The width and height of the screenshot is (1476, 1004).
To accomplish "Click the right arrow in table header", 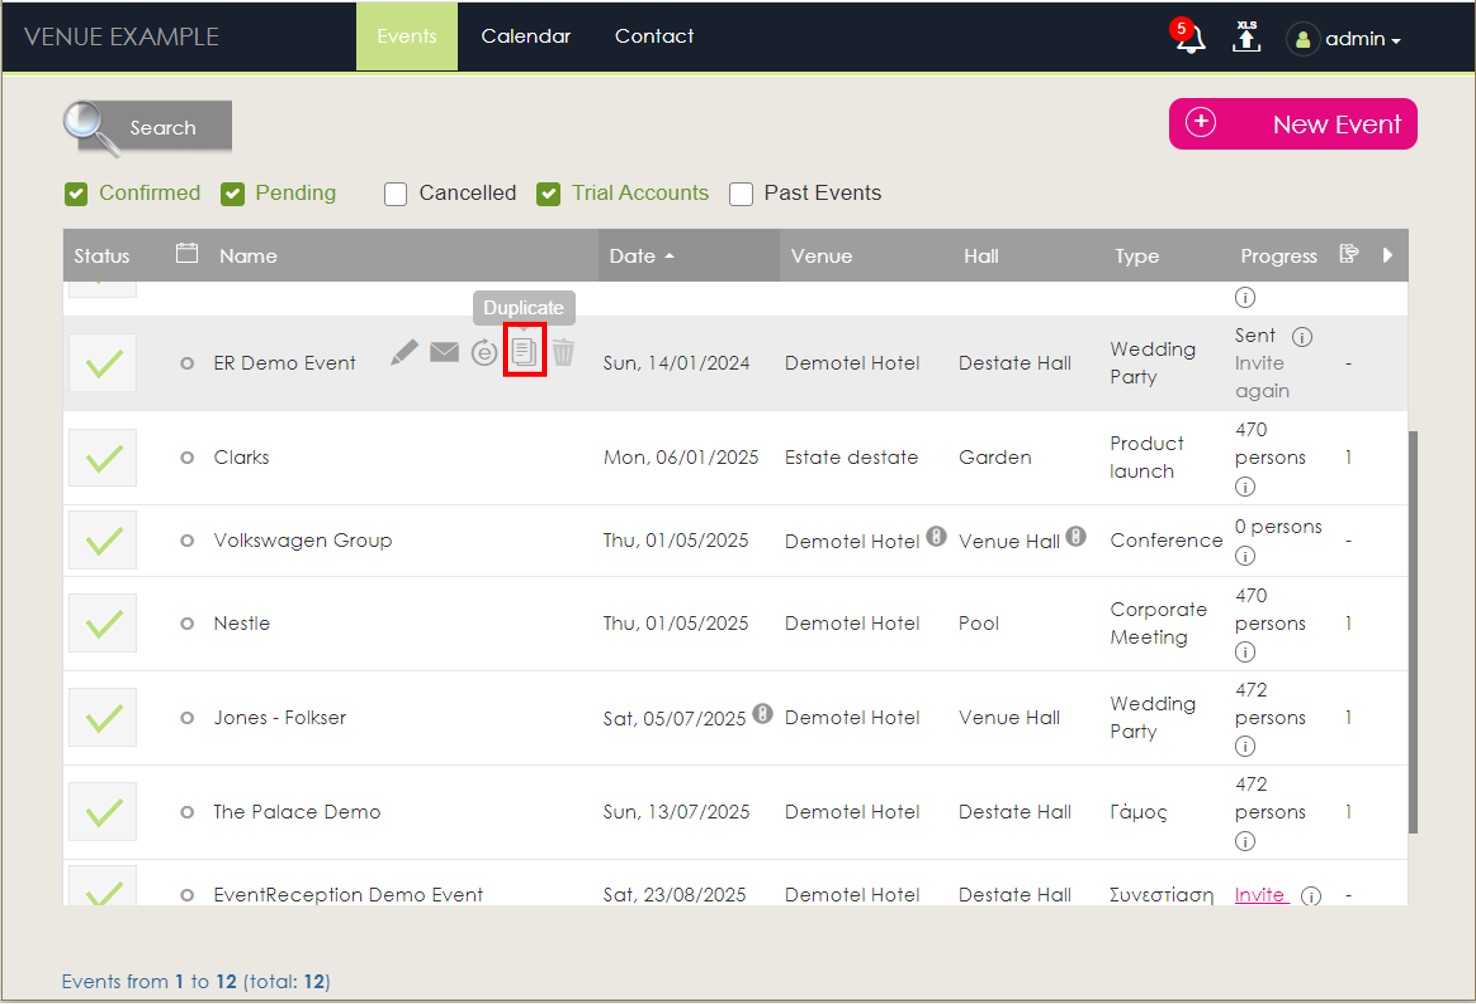I will 1387,255.
